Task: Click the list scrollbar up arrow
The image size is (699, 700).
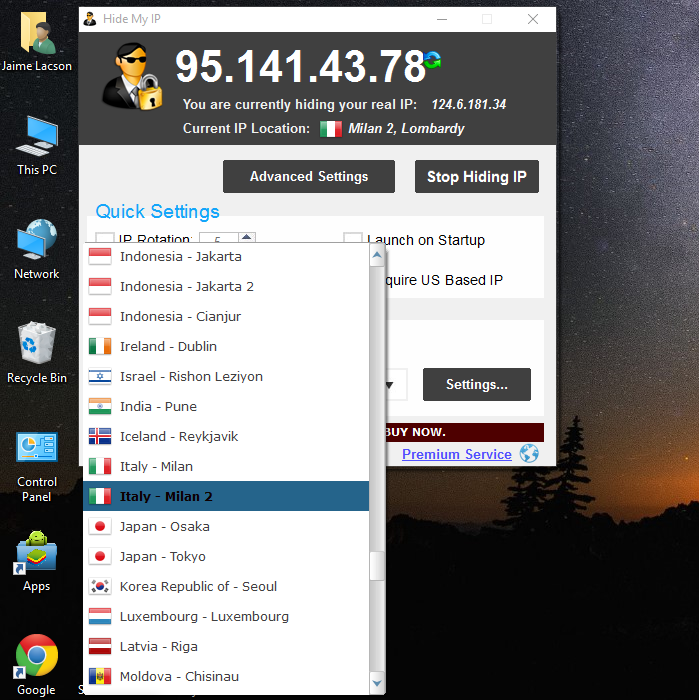Action: click(377, 255)
